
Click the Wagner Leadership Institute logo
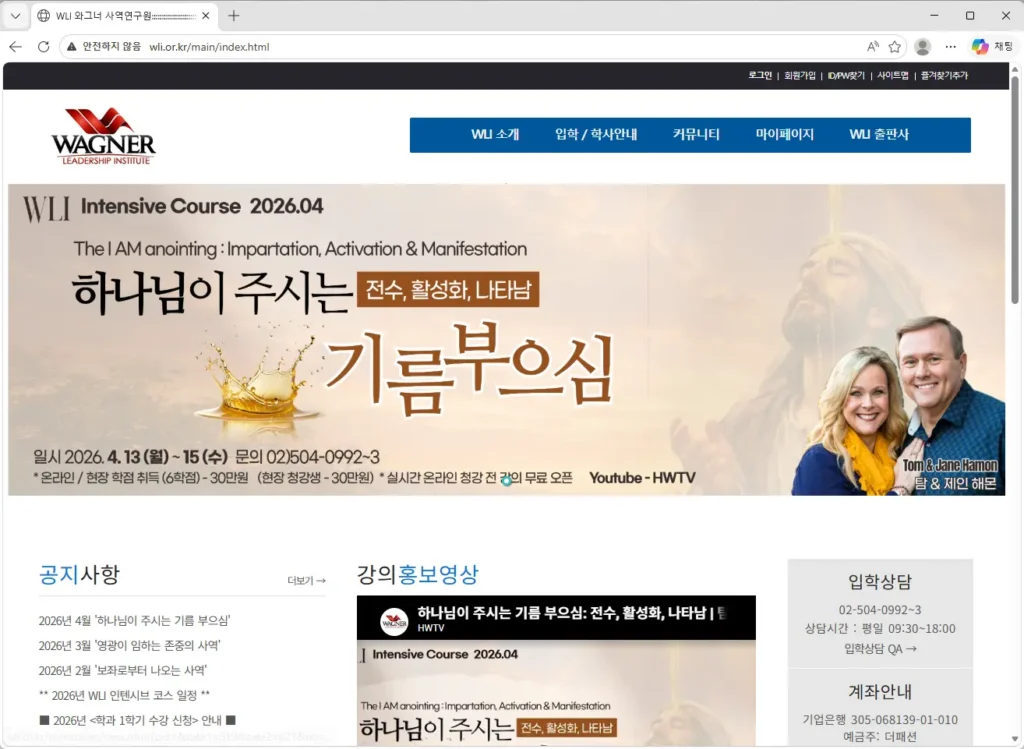click(x=104, y=136)
